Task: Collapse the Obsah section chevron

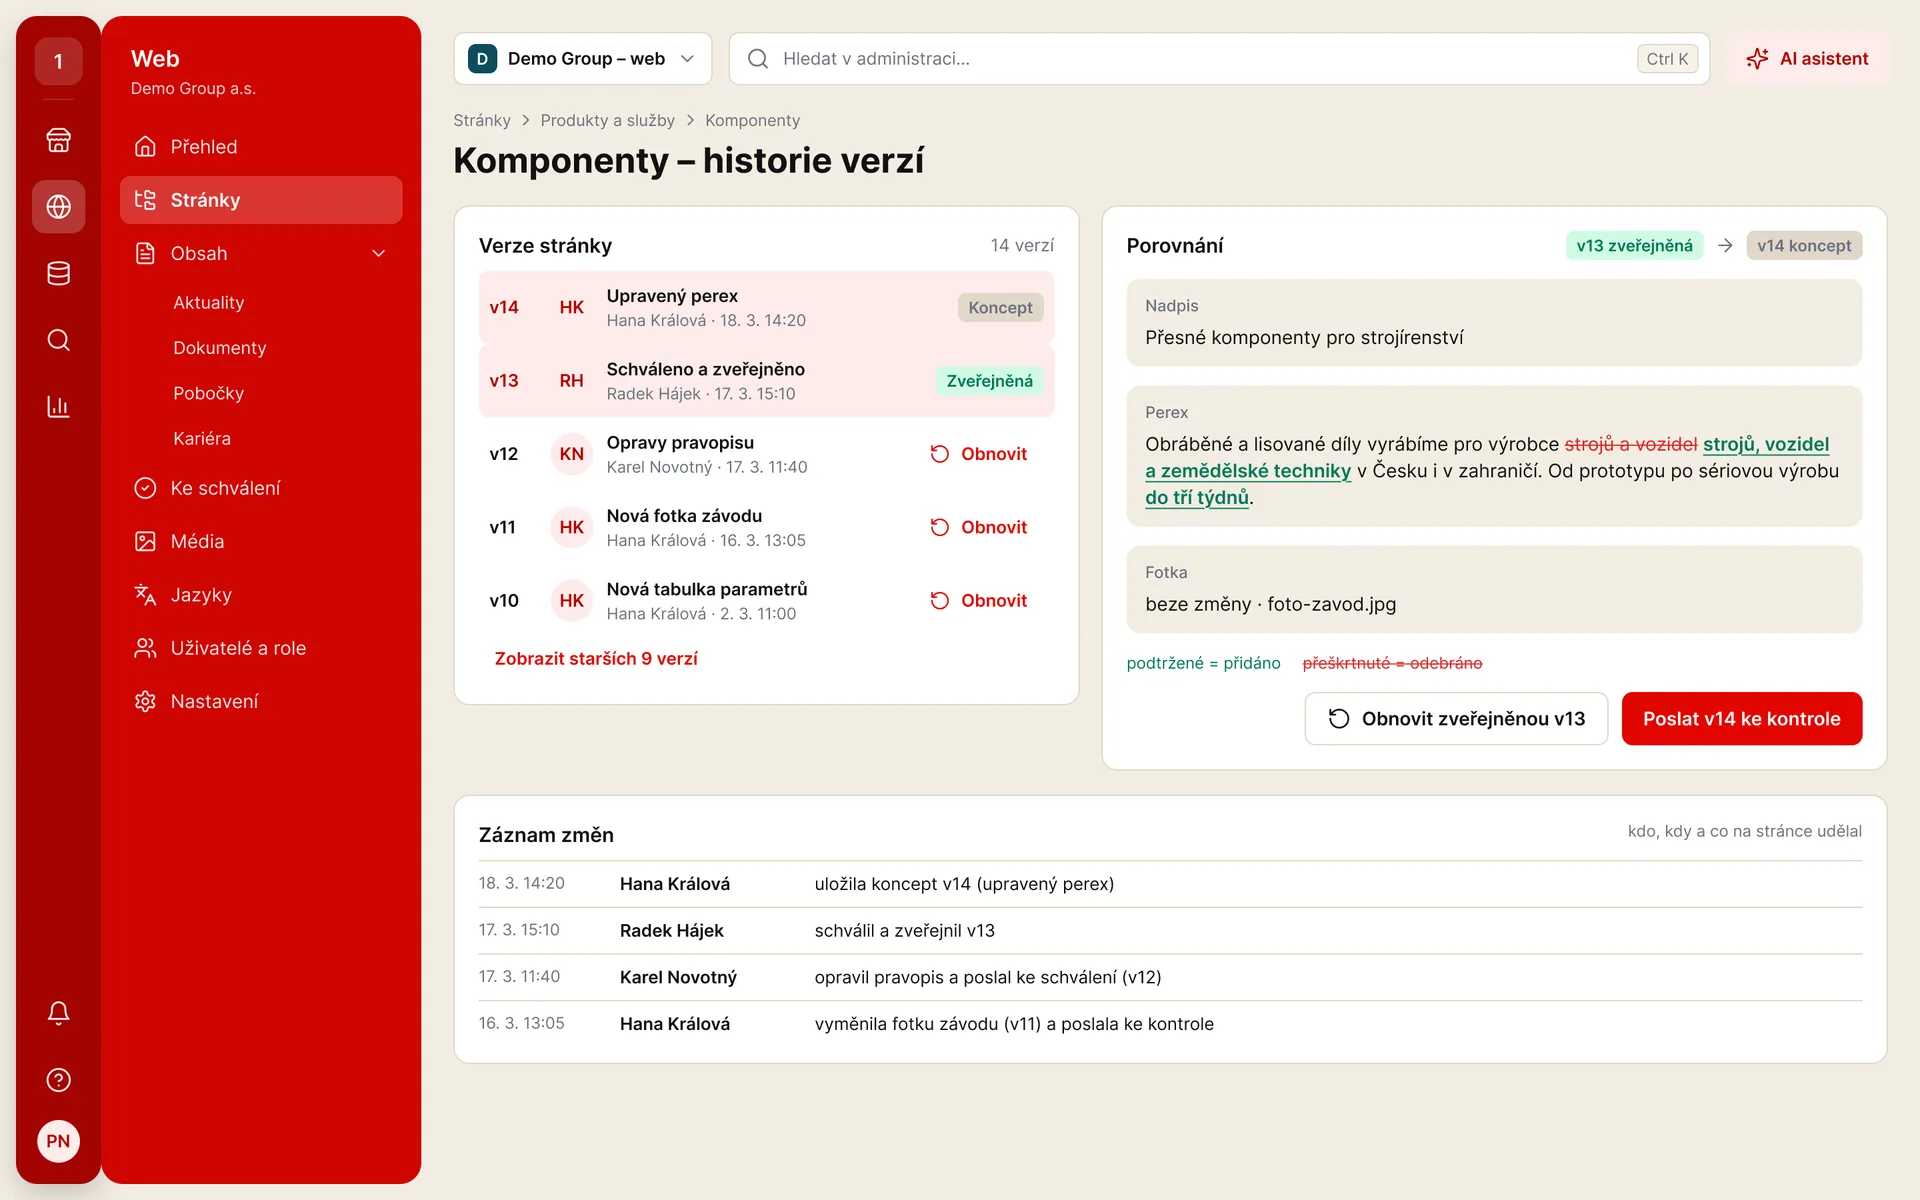Action: point(379,254)
